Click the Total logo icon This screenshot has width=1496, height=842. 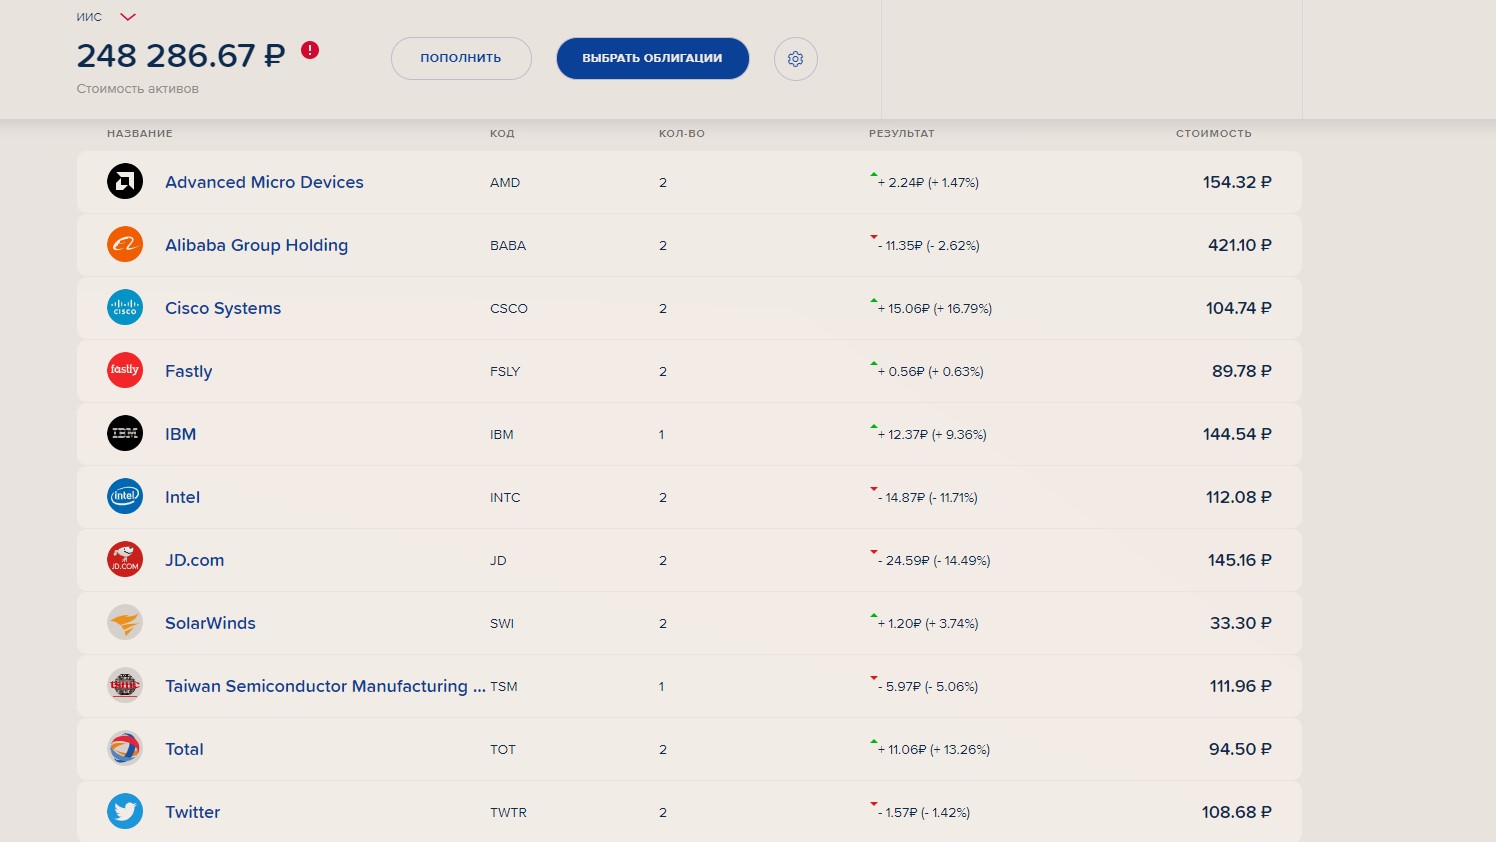point(125,748)
